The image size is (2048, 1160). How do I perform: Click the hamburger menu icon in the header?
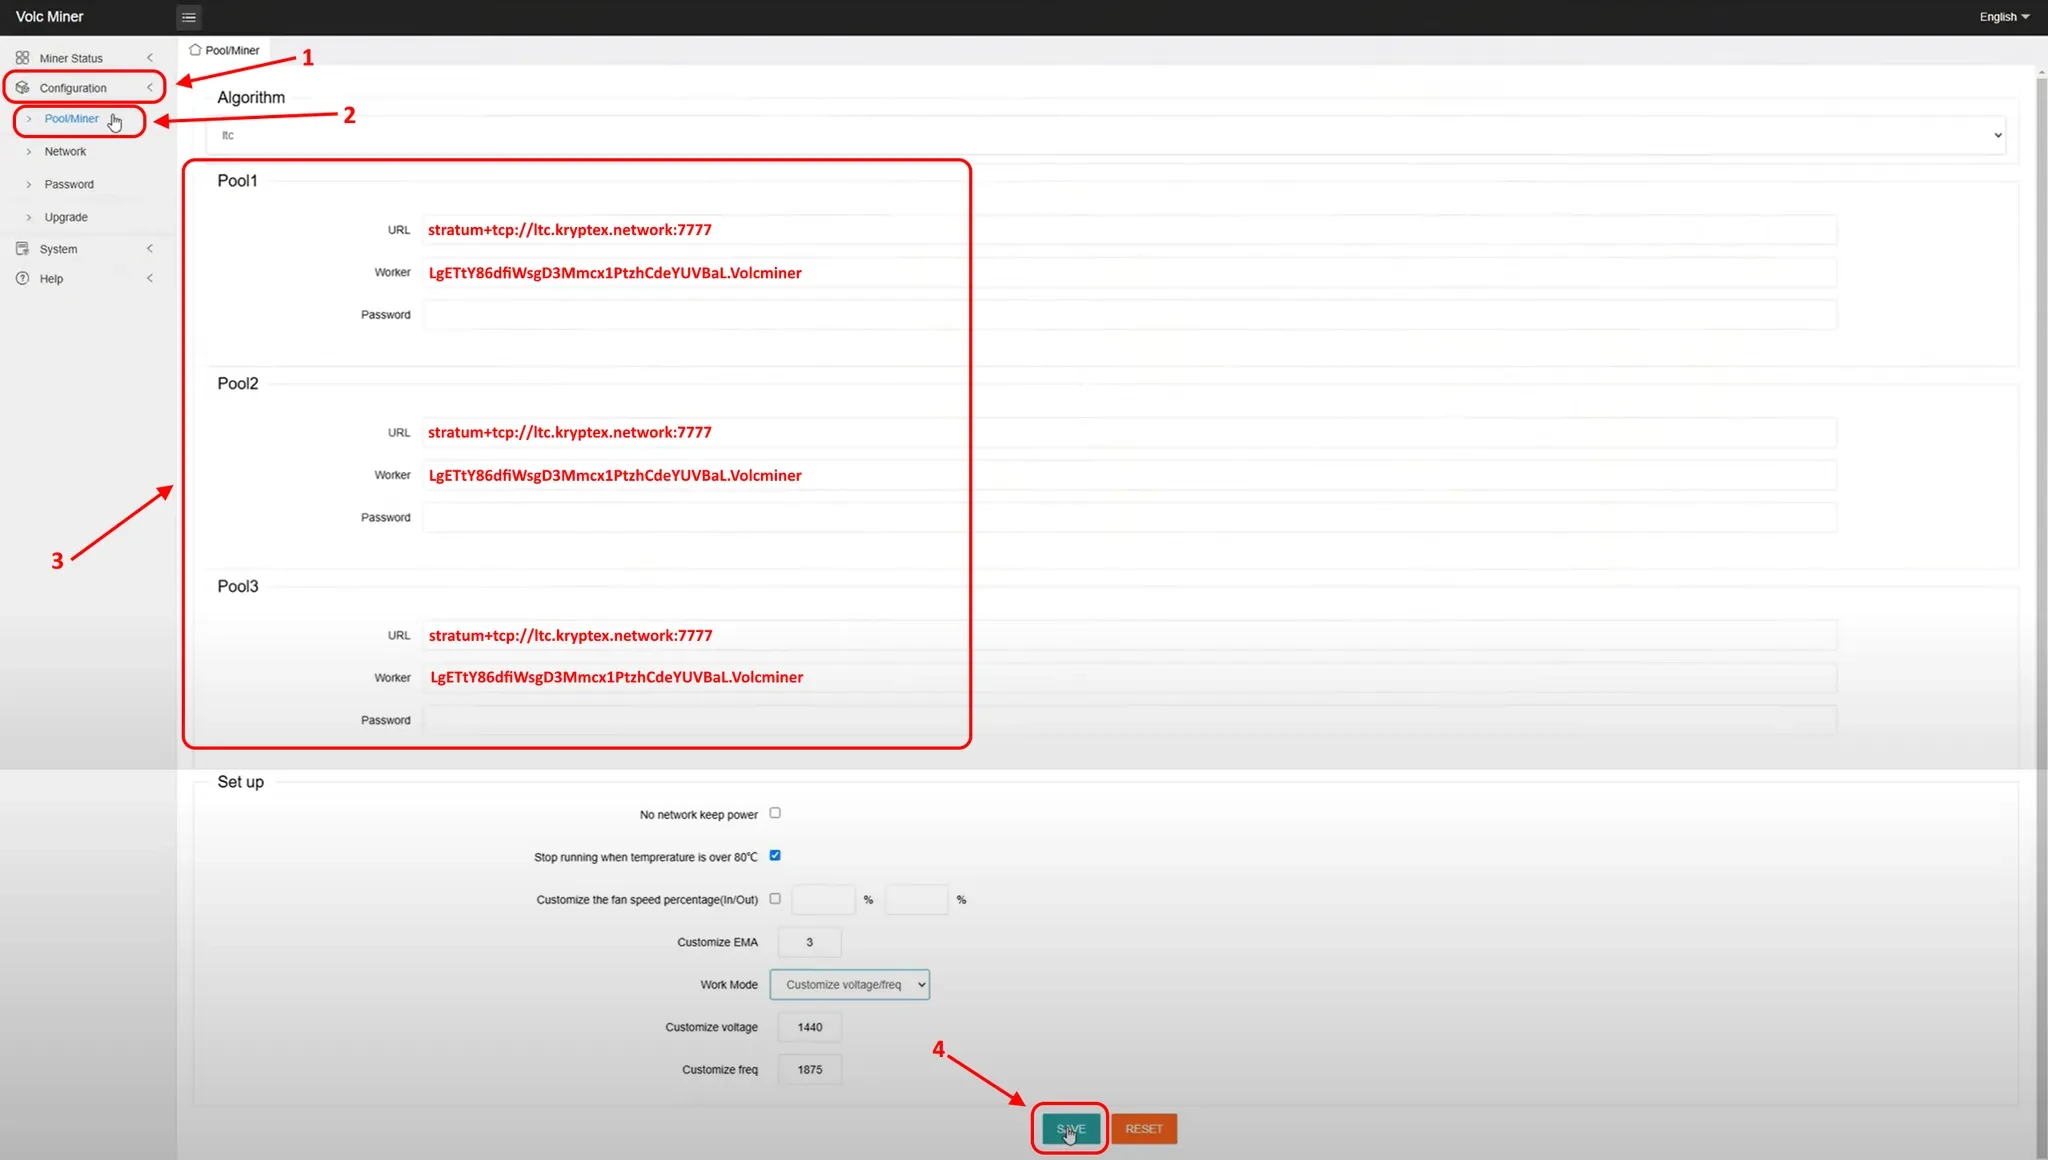188,17
